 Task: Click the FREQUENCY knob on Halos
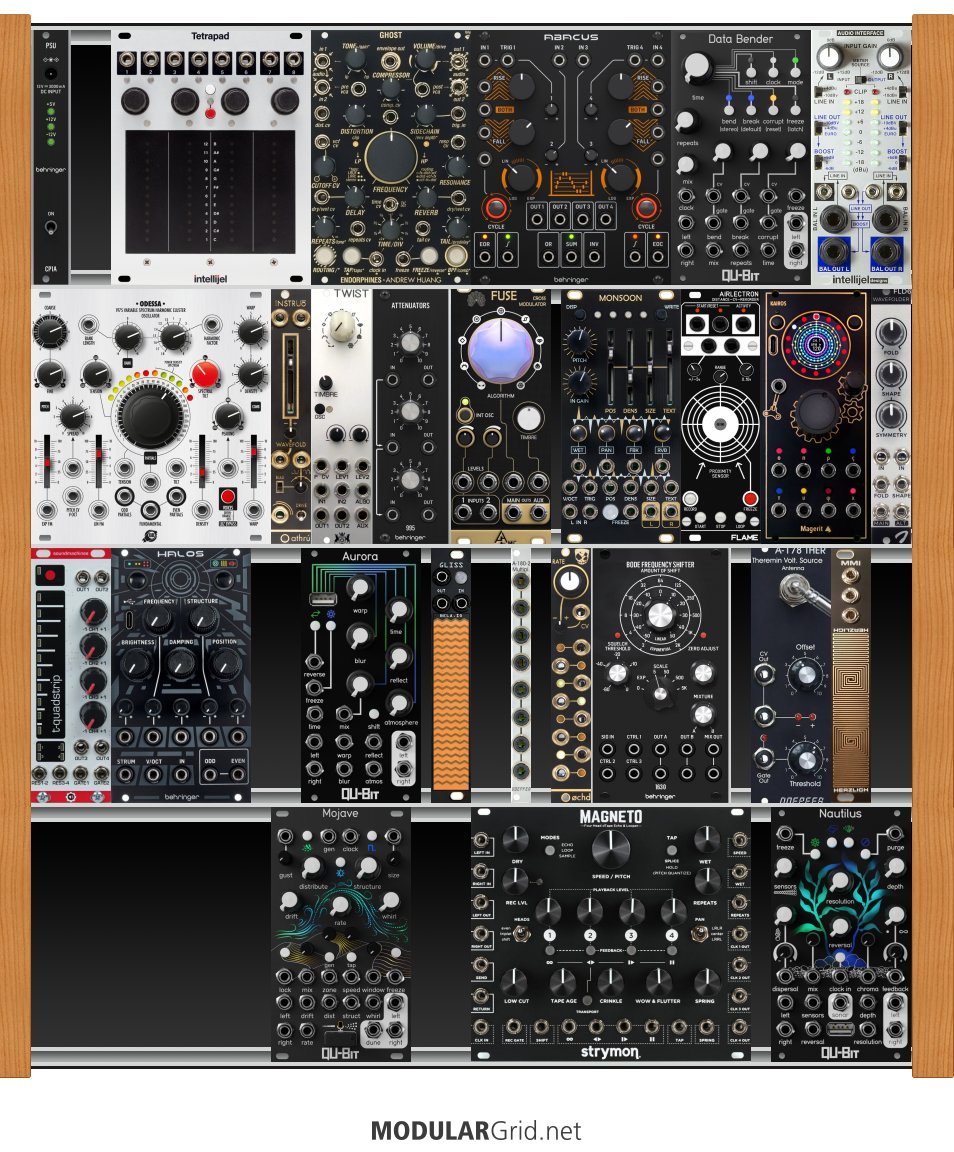pos(157,619)
